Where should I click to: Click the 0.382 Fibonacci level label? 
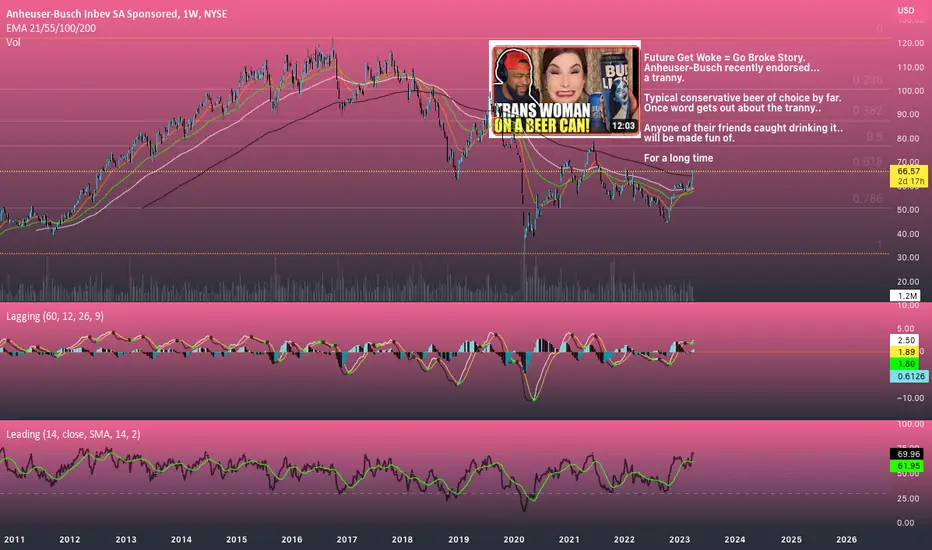coord(867,111)
